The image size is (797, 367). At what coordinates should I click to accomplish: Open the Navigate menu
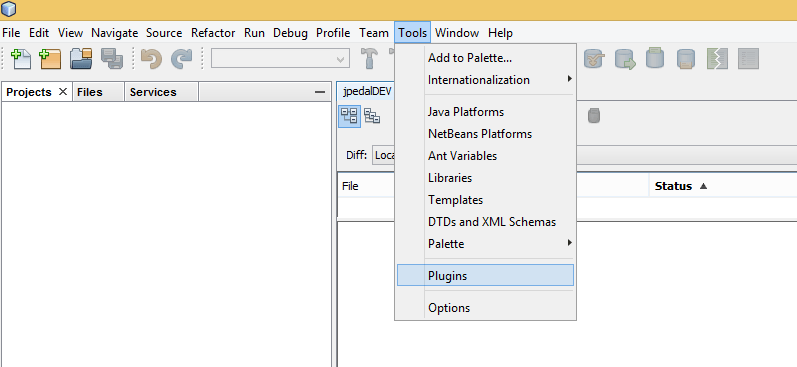click(x=114, y=33)
